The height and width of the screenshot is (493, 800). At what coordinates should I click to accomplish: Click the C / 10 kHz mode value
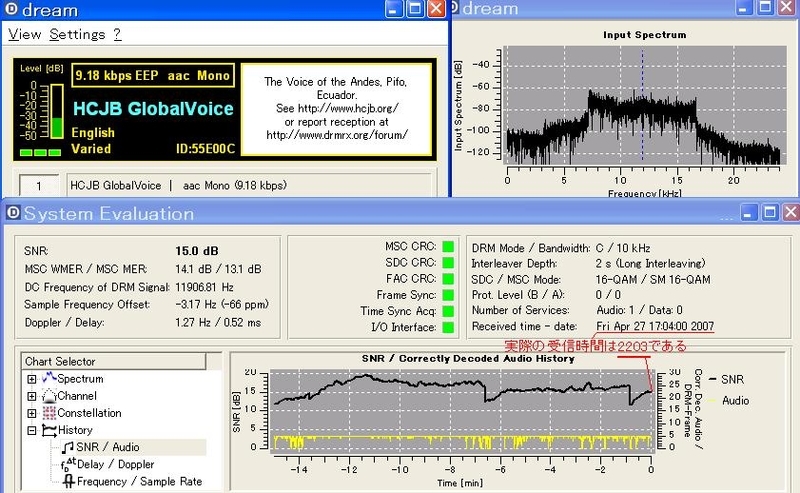tap(623, 248)
